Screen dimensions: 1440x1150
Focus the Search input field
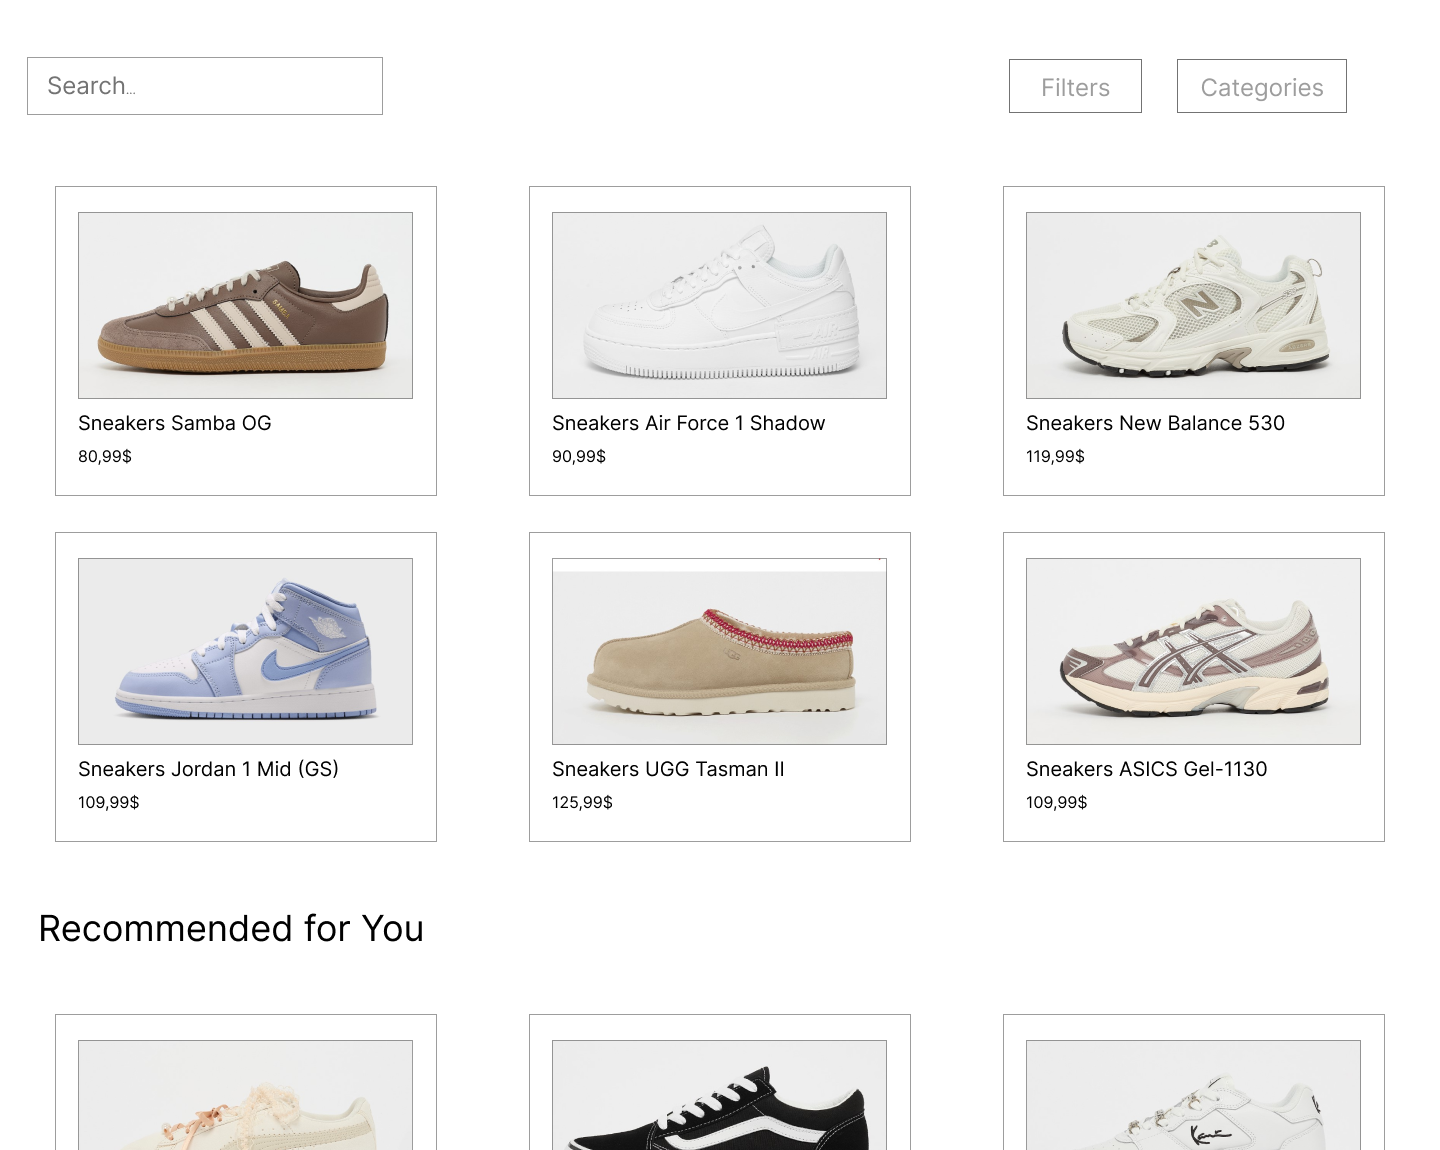(x=205, y=86)
